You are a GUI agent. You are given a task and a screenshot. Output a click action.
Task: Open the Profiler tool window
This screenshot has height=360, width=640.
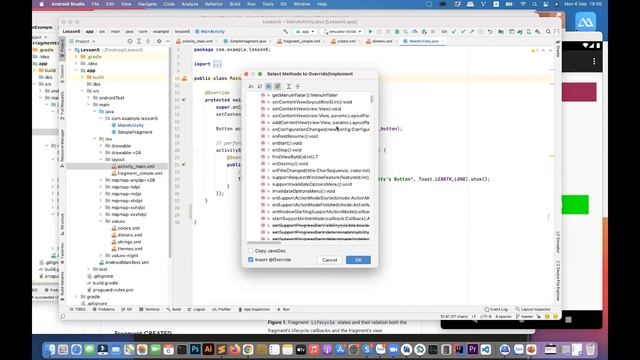[x=222, y=309]
